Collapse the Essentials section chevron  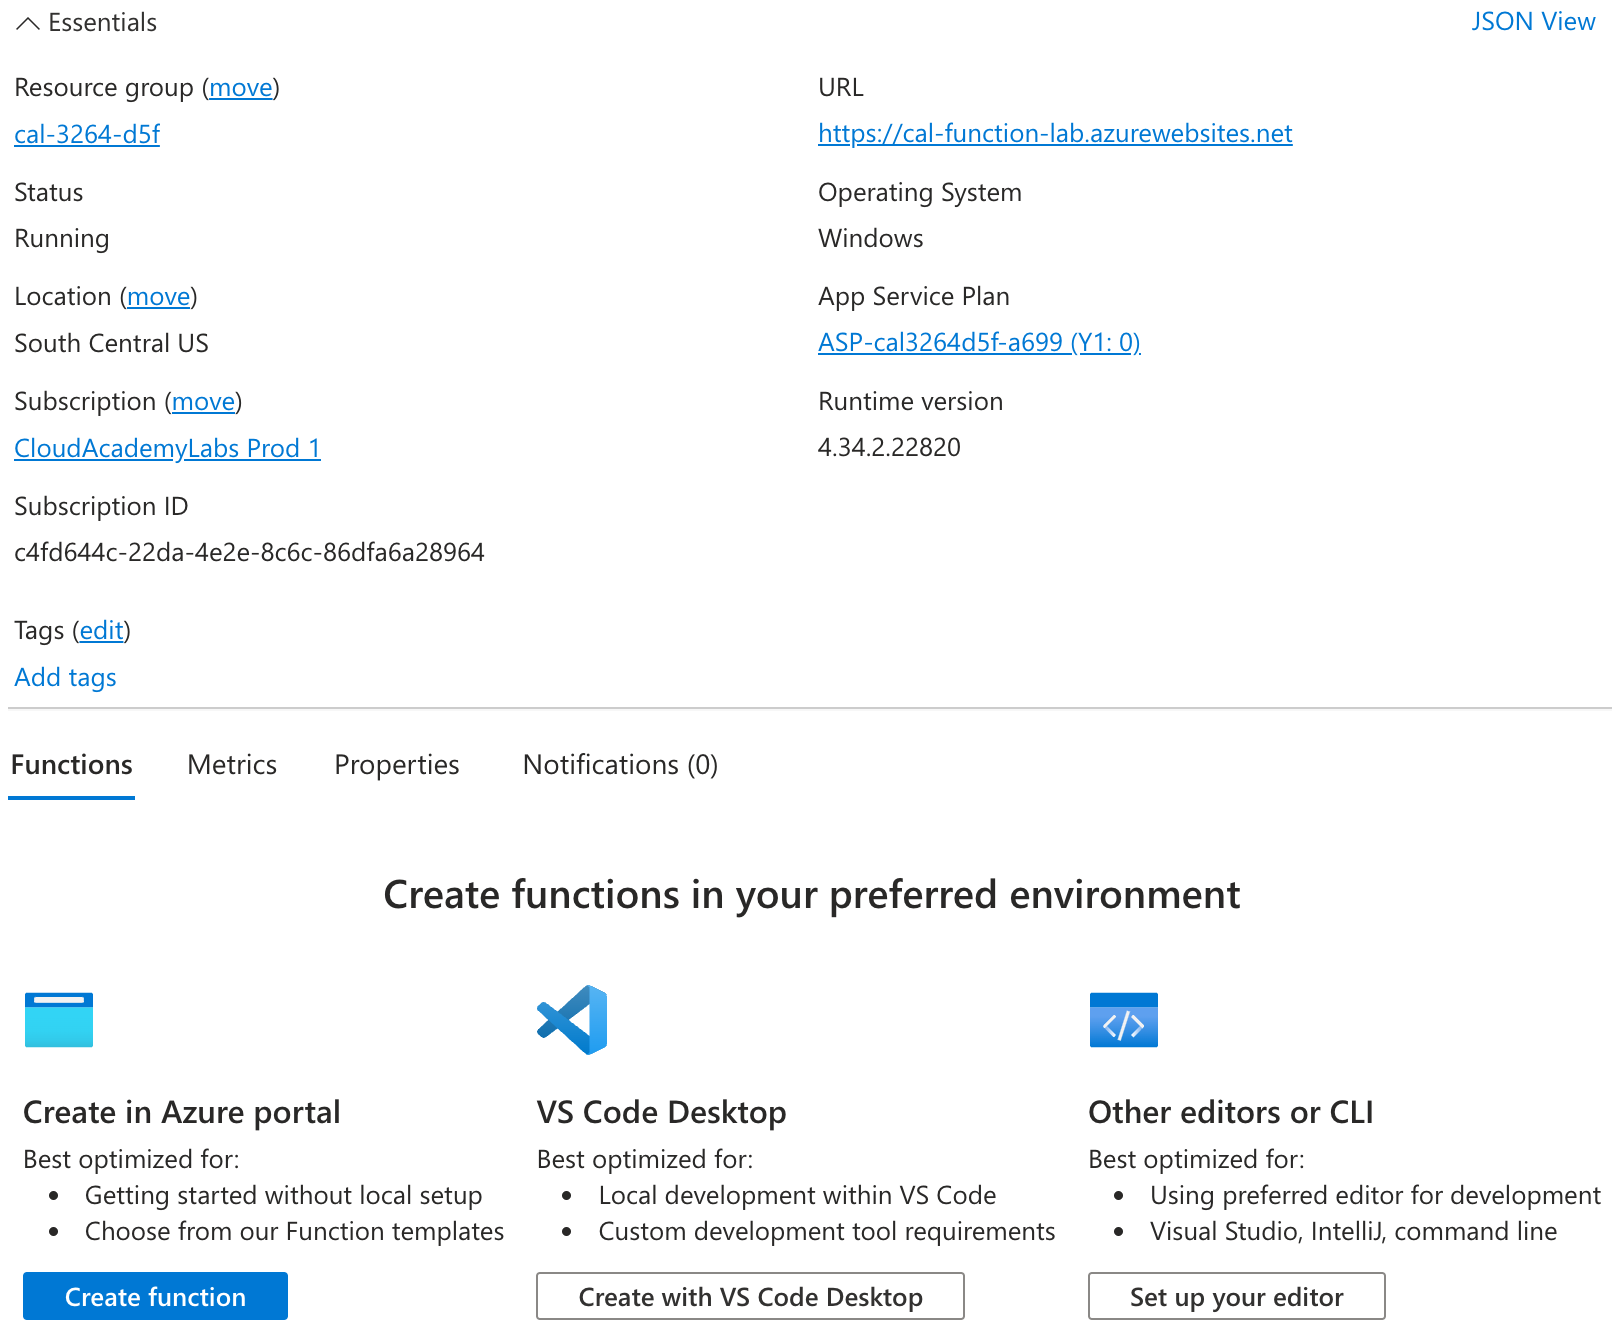(x=28, y=23)
